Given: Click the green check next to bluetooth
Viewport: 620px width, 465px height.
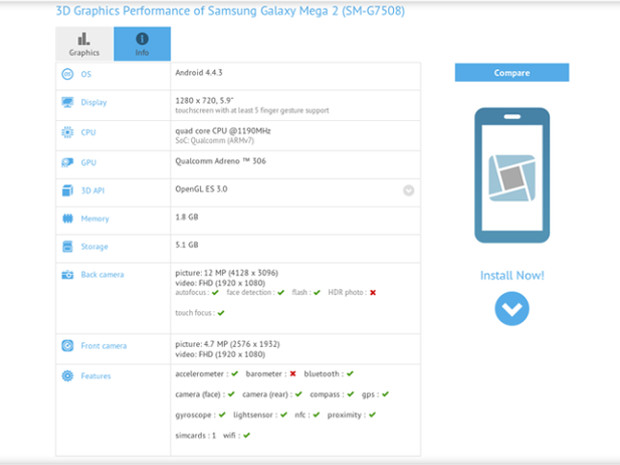Looking at the screenshot, I should pos(350,374).
